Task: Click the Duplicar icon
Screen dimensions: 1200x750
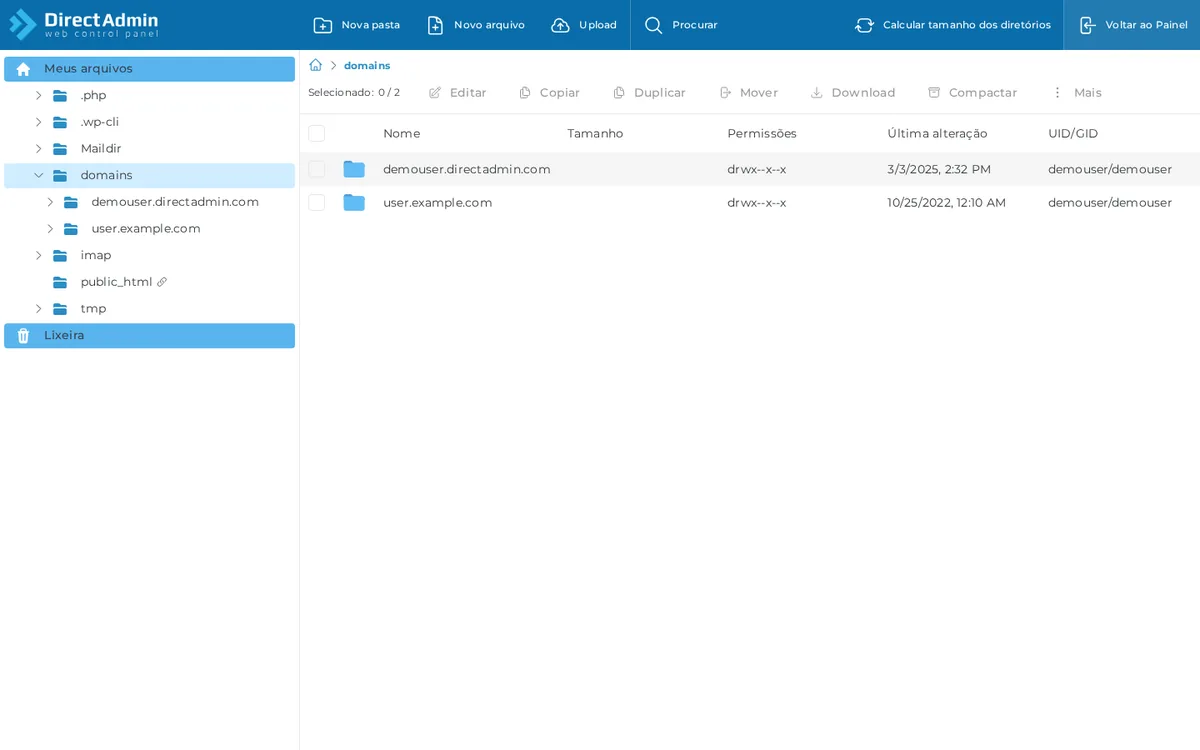Action: tap(619, 92)
